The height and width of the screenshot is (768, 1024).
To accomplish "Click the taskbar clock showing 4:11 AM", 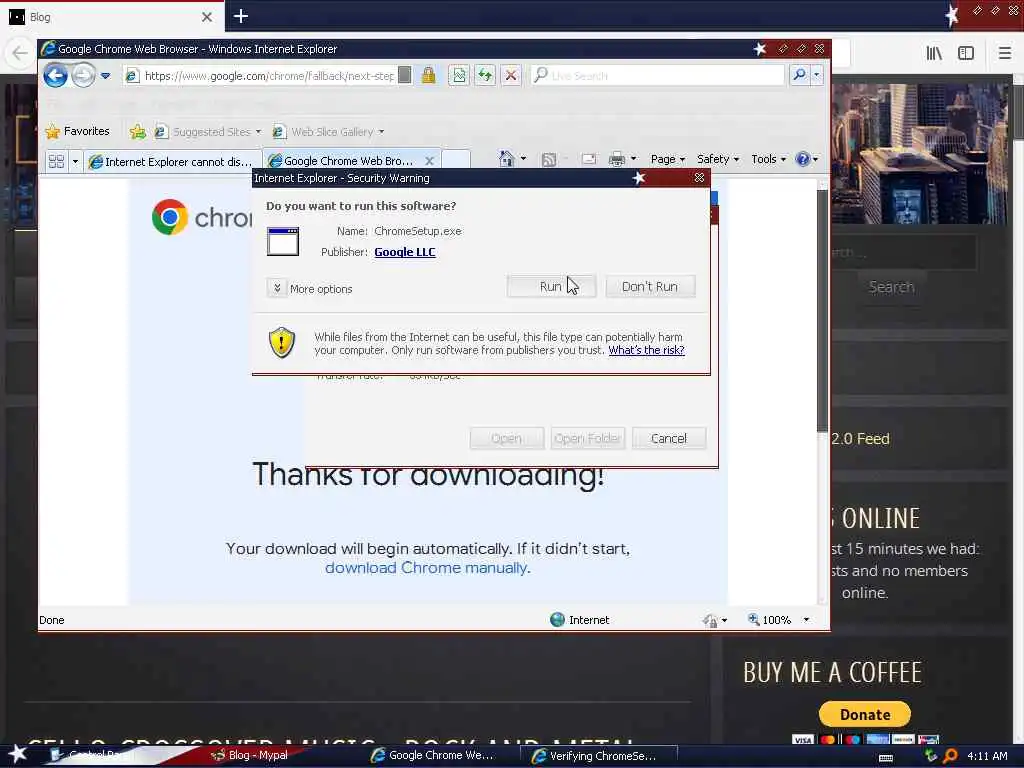I will pyautogui.click(x=987, y=756).
